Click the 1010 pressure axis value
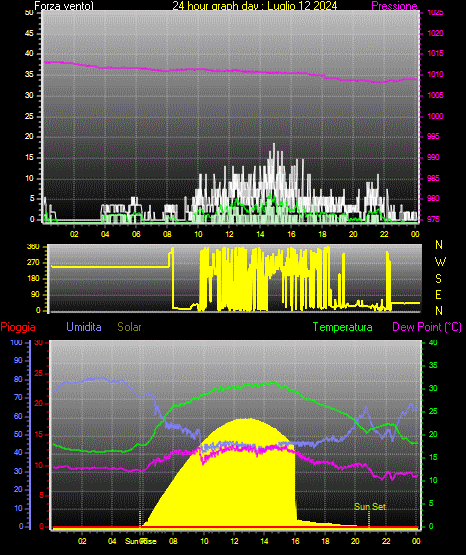 click(x=435, y=74)
